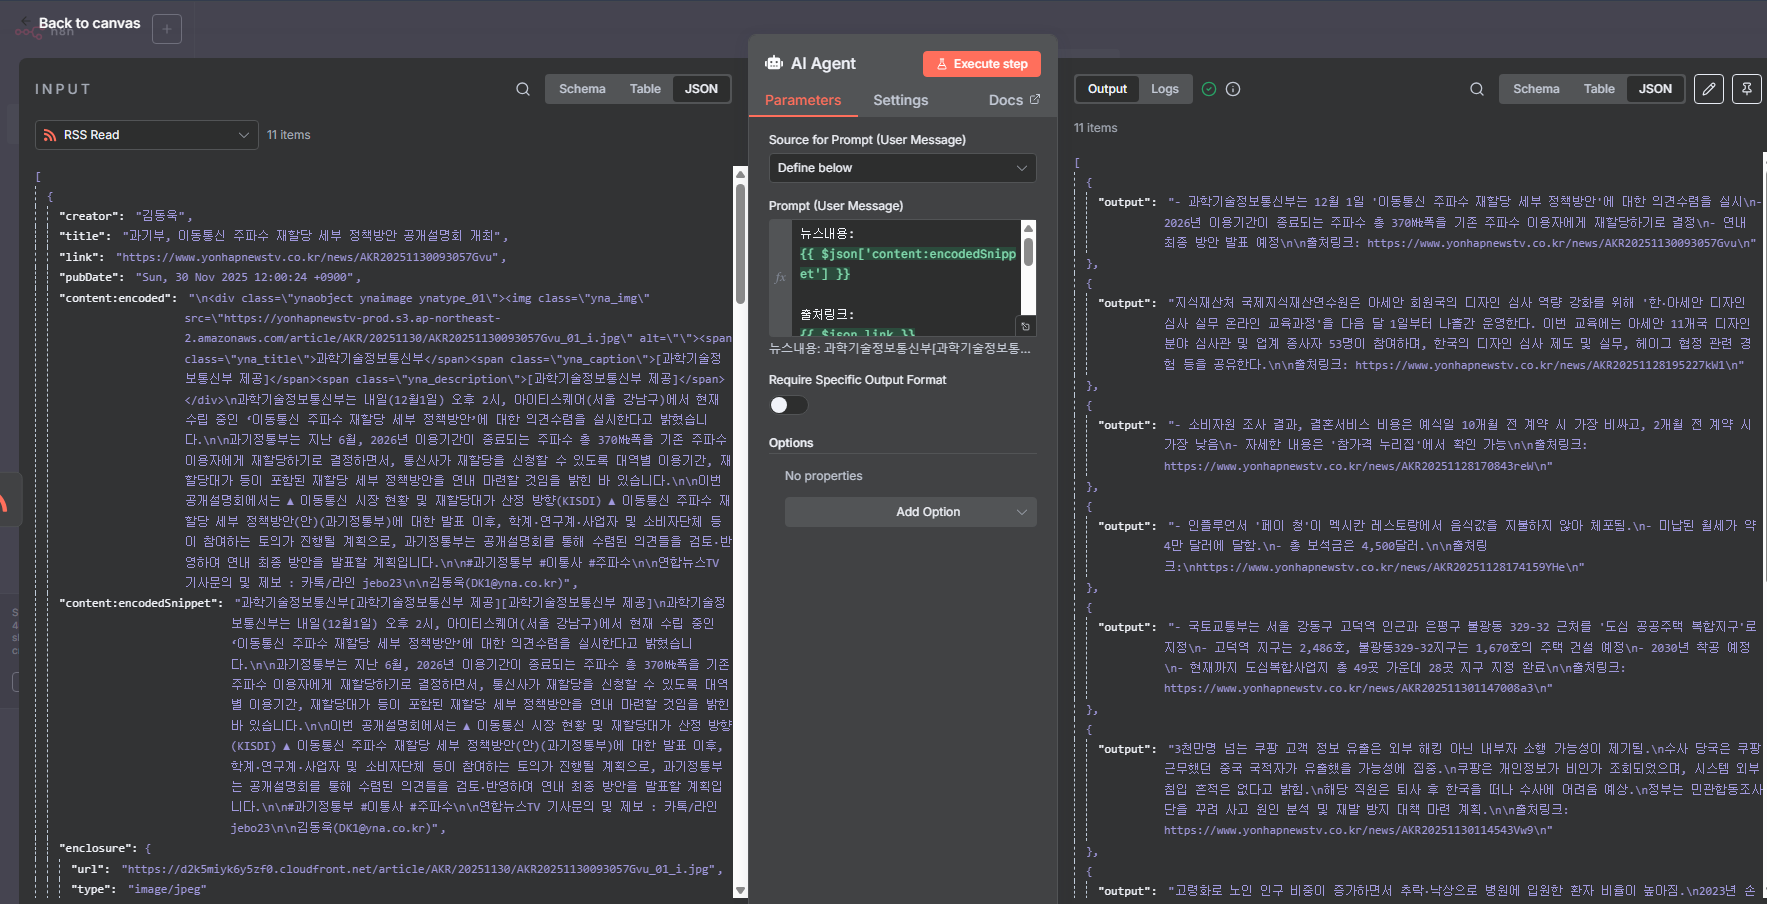
Task: Click the green execution success check icon
Action: (x=1209, y=89)
